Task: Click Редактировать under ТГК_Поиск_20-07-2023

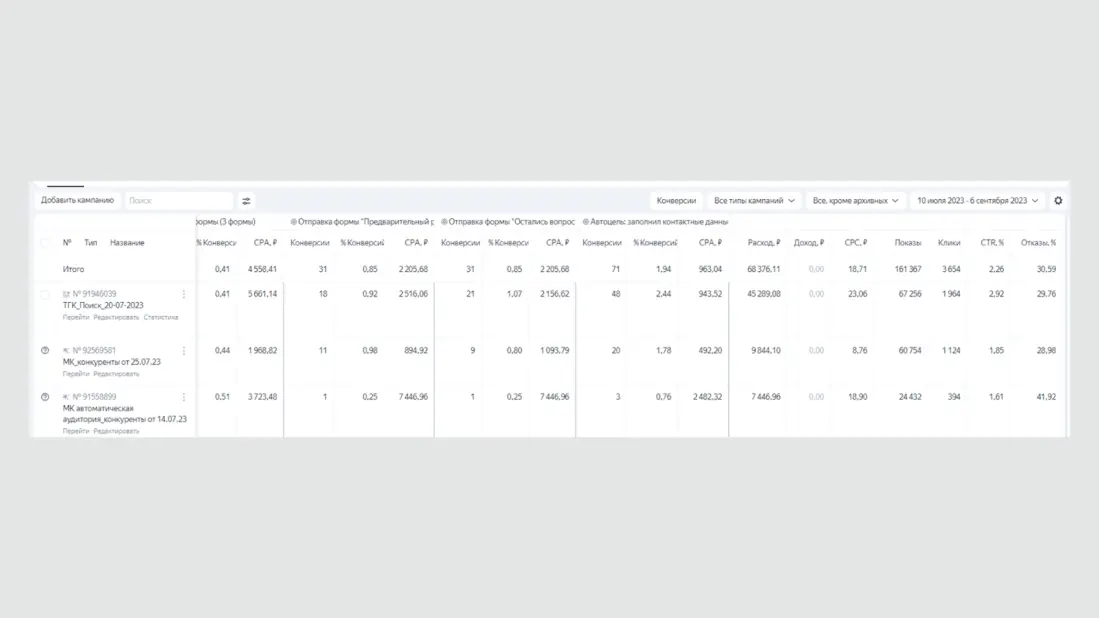Action: 116,317
